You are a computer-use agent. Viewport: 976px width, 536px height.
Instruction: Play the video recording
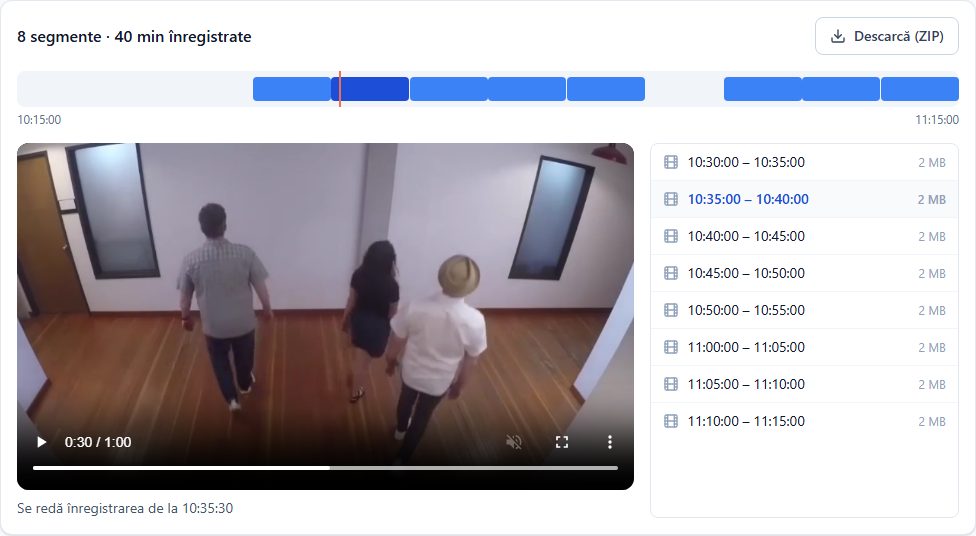point(41,442)
